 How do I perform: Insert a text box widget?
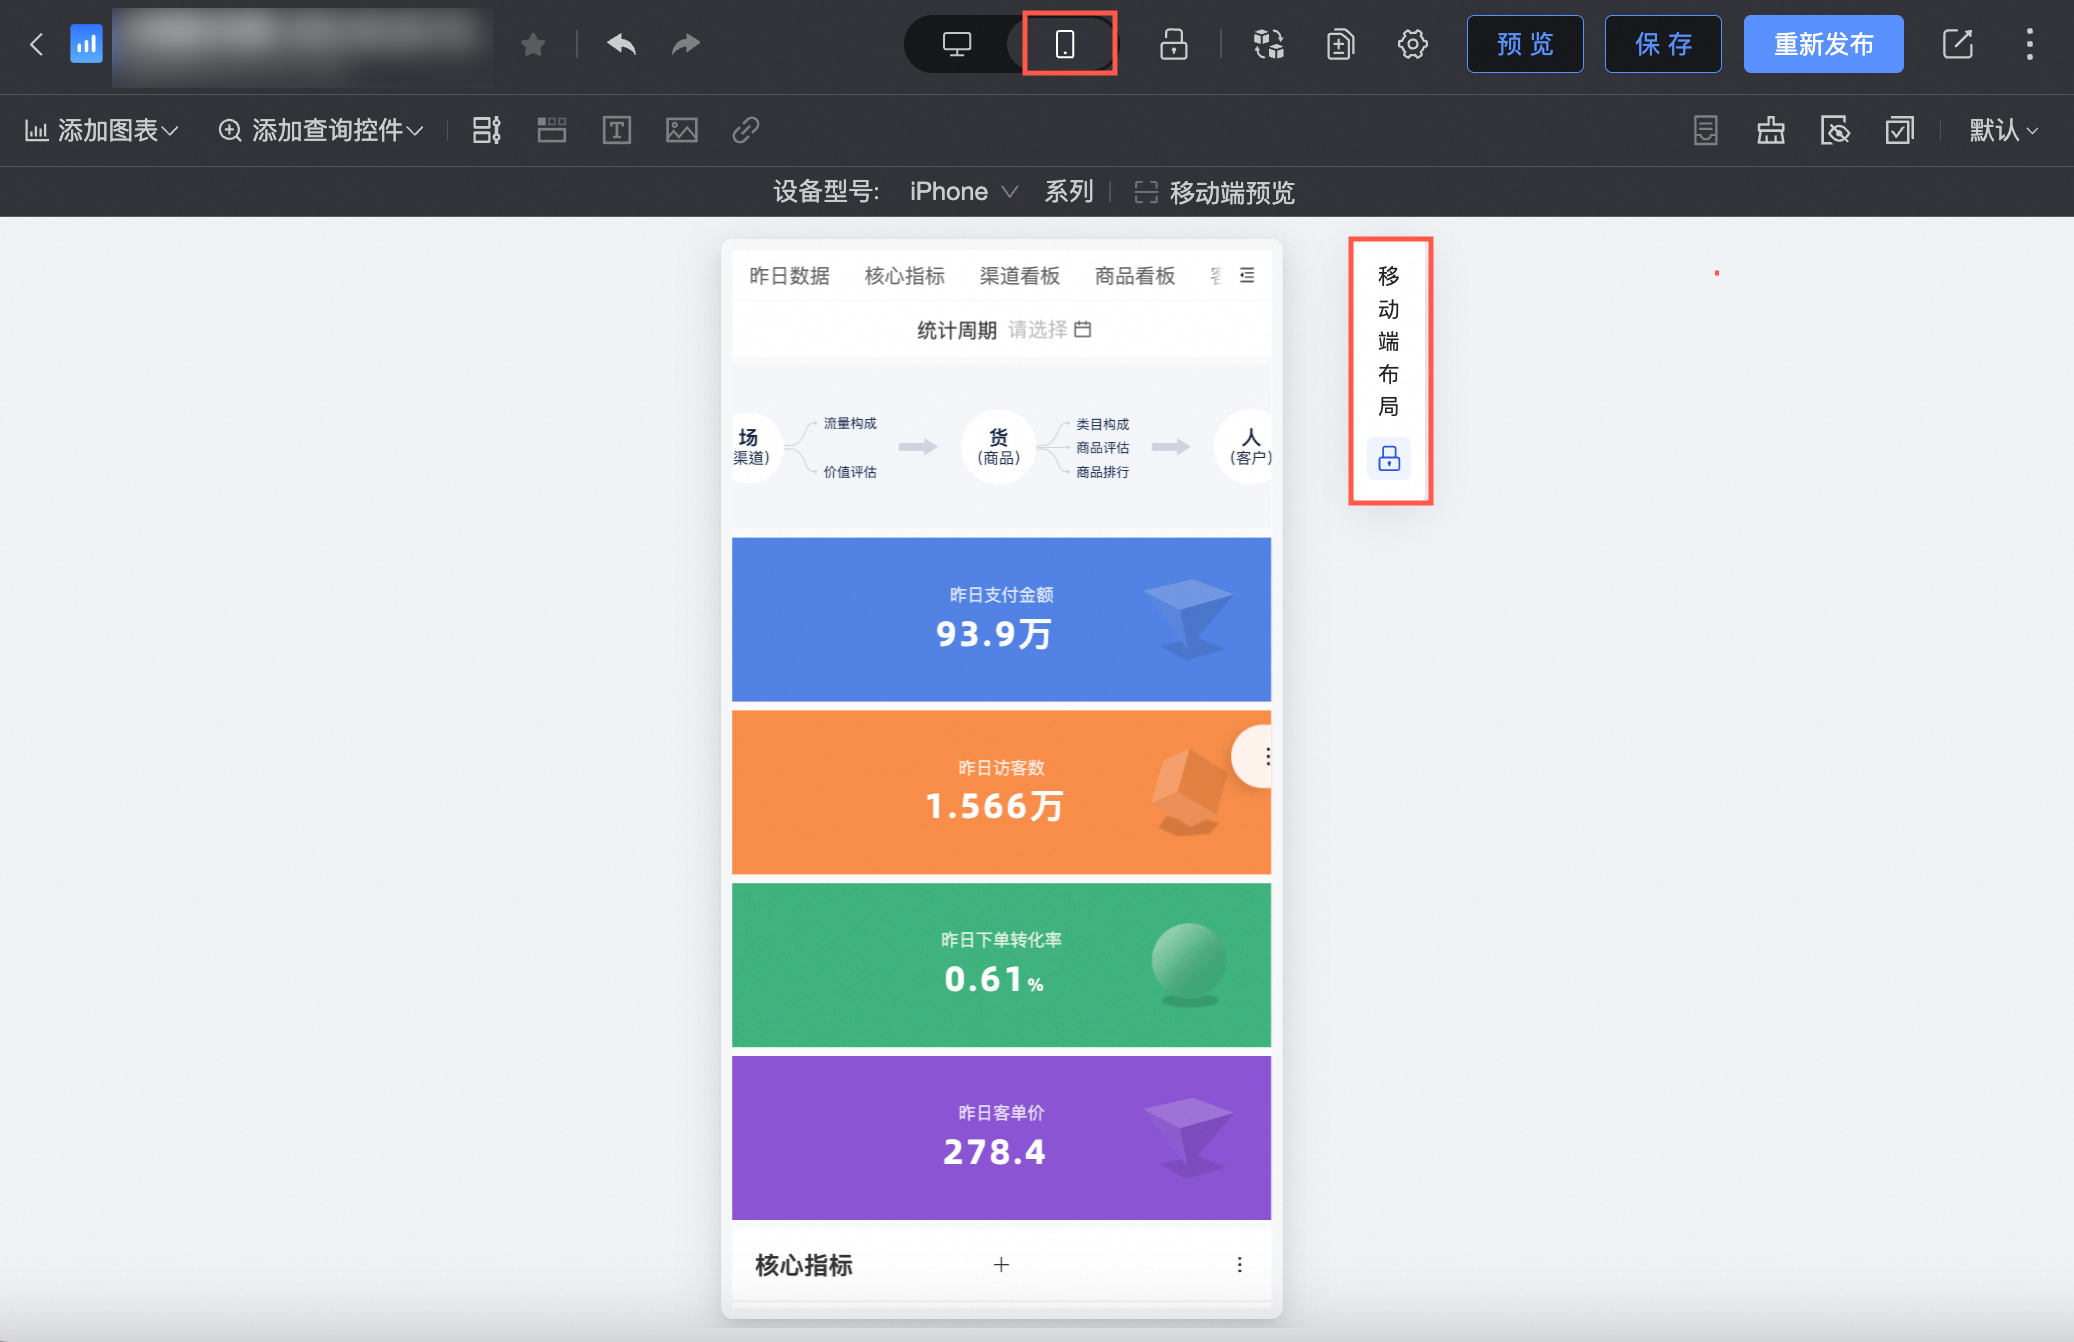coord(617,130)
